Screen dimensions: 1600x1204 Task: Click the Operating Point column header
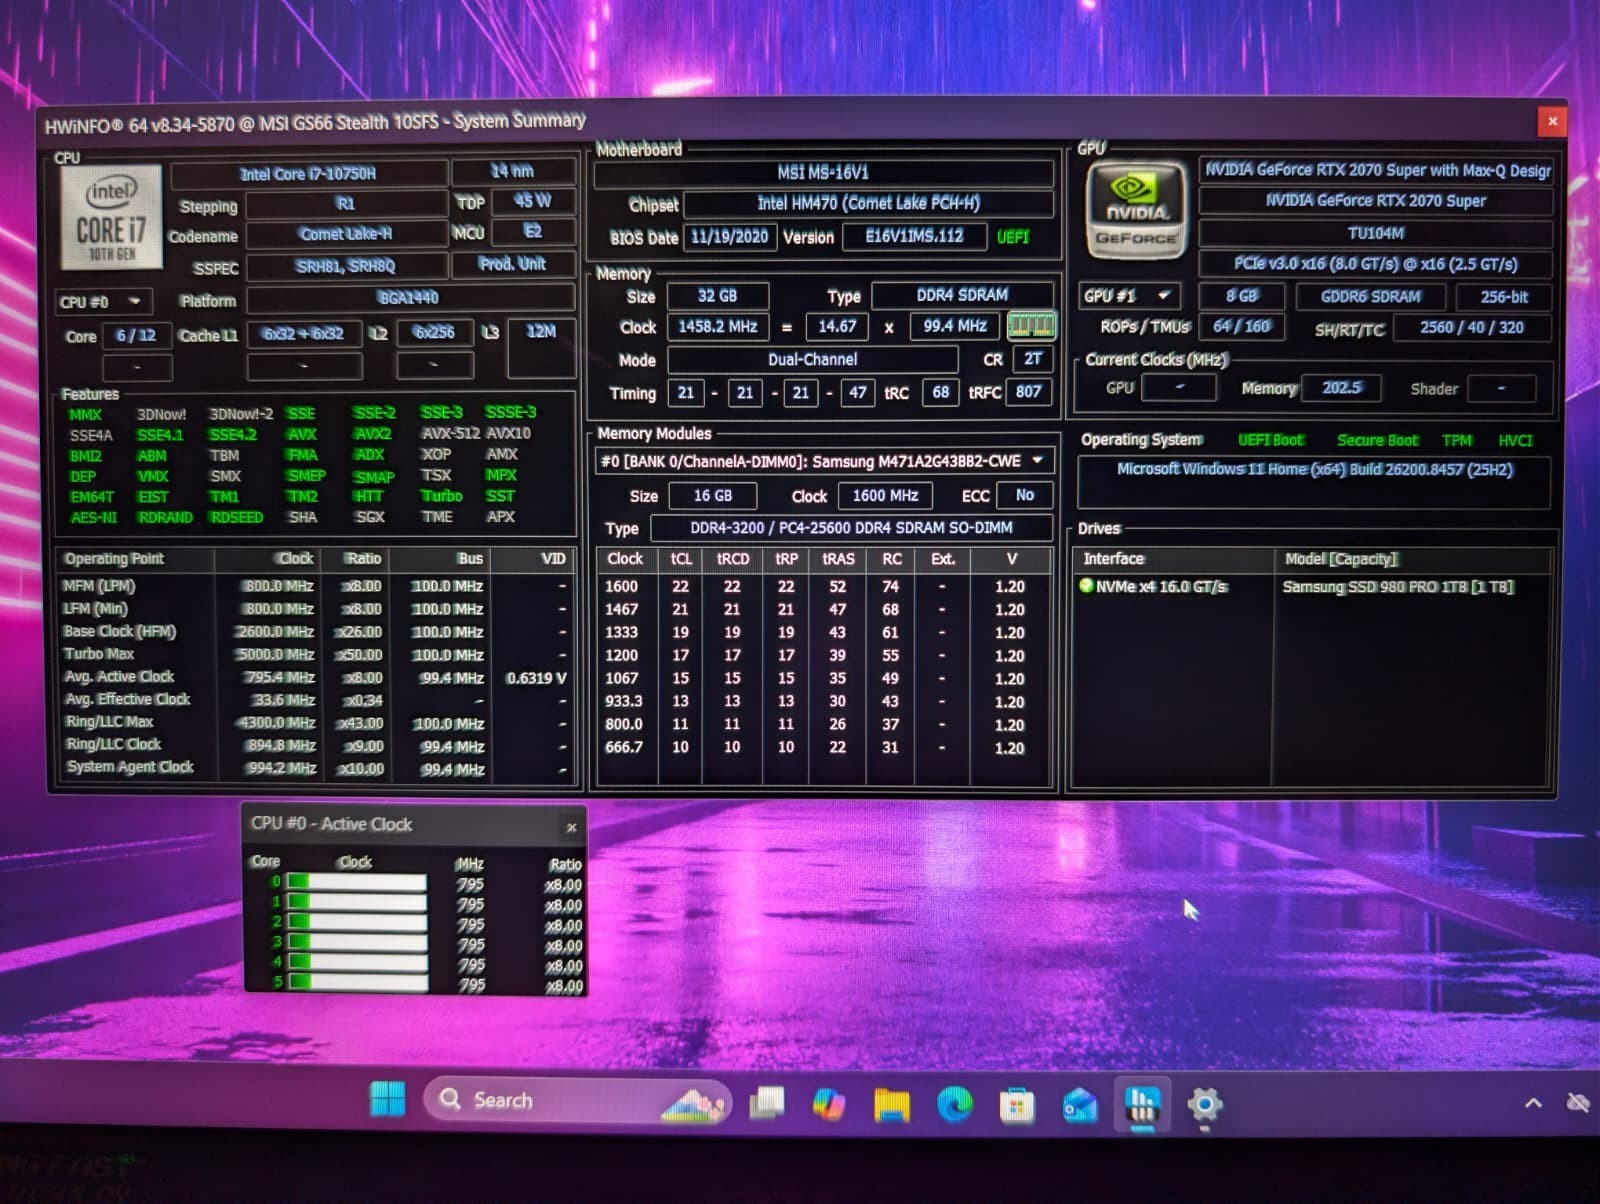(137, 559)
